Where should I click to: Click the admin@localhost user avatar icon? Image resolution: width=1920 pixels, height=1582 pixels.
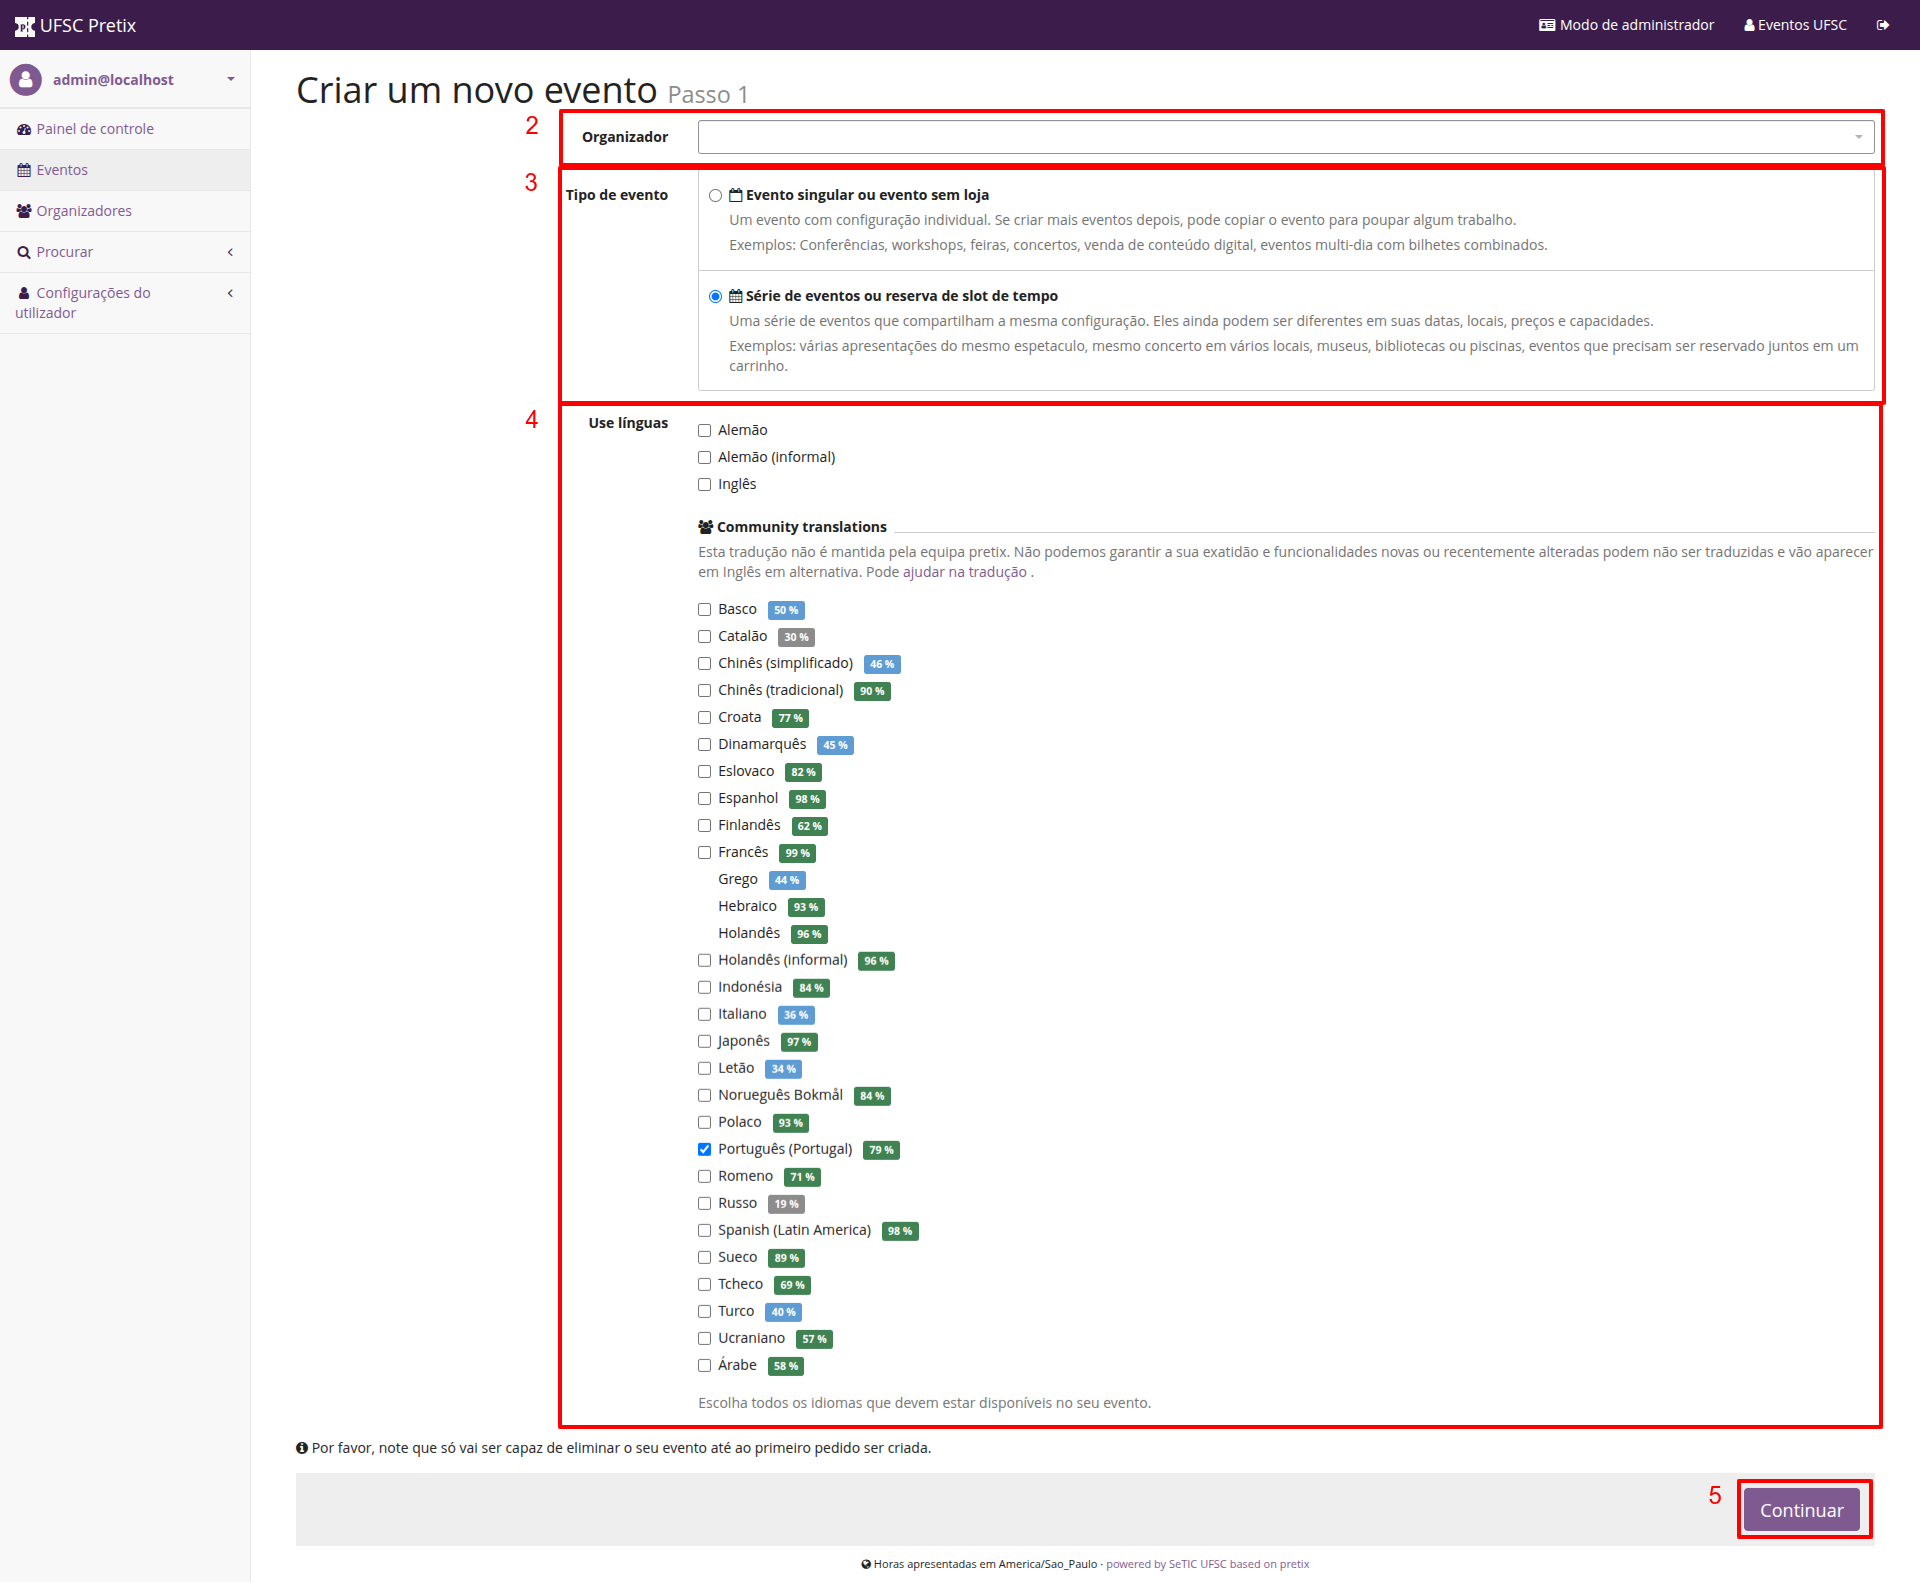26,80
